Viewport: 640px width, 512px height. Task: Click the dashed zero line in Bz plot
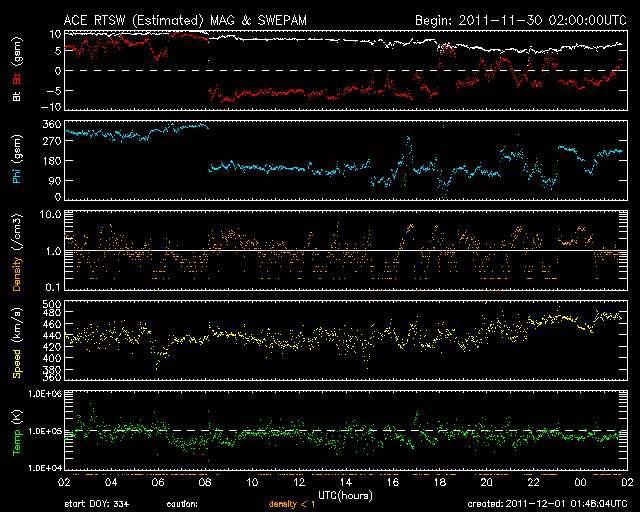346,71
